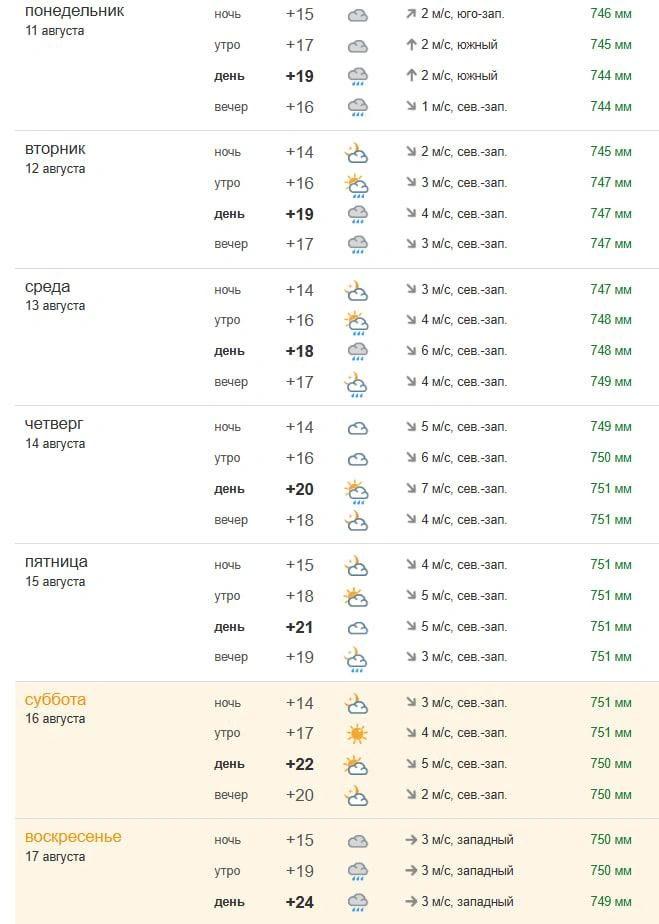Click Wednesday night moon-and-cloud icon
659x924 pixels.
click(x=357, y=291)
